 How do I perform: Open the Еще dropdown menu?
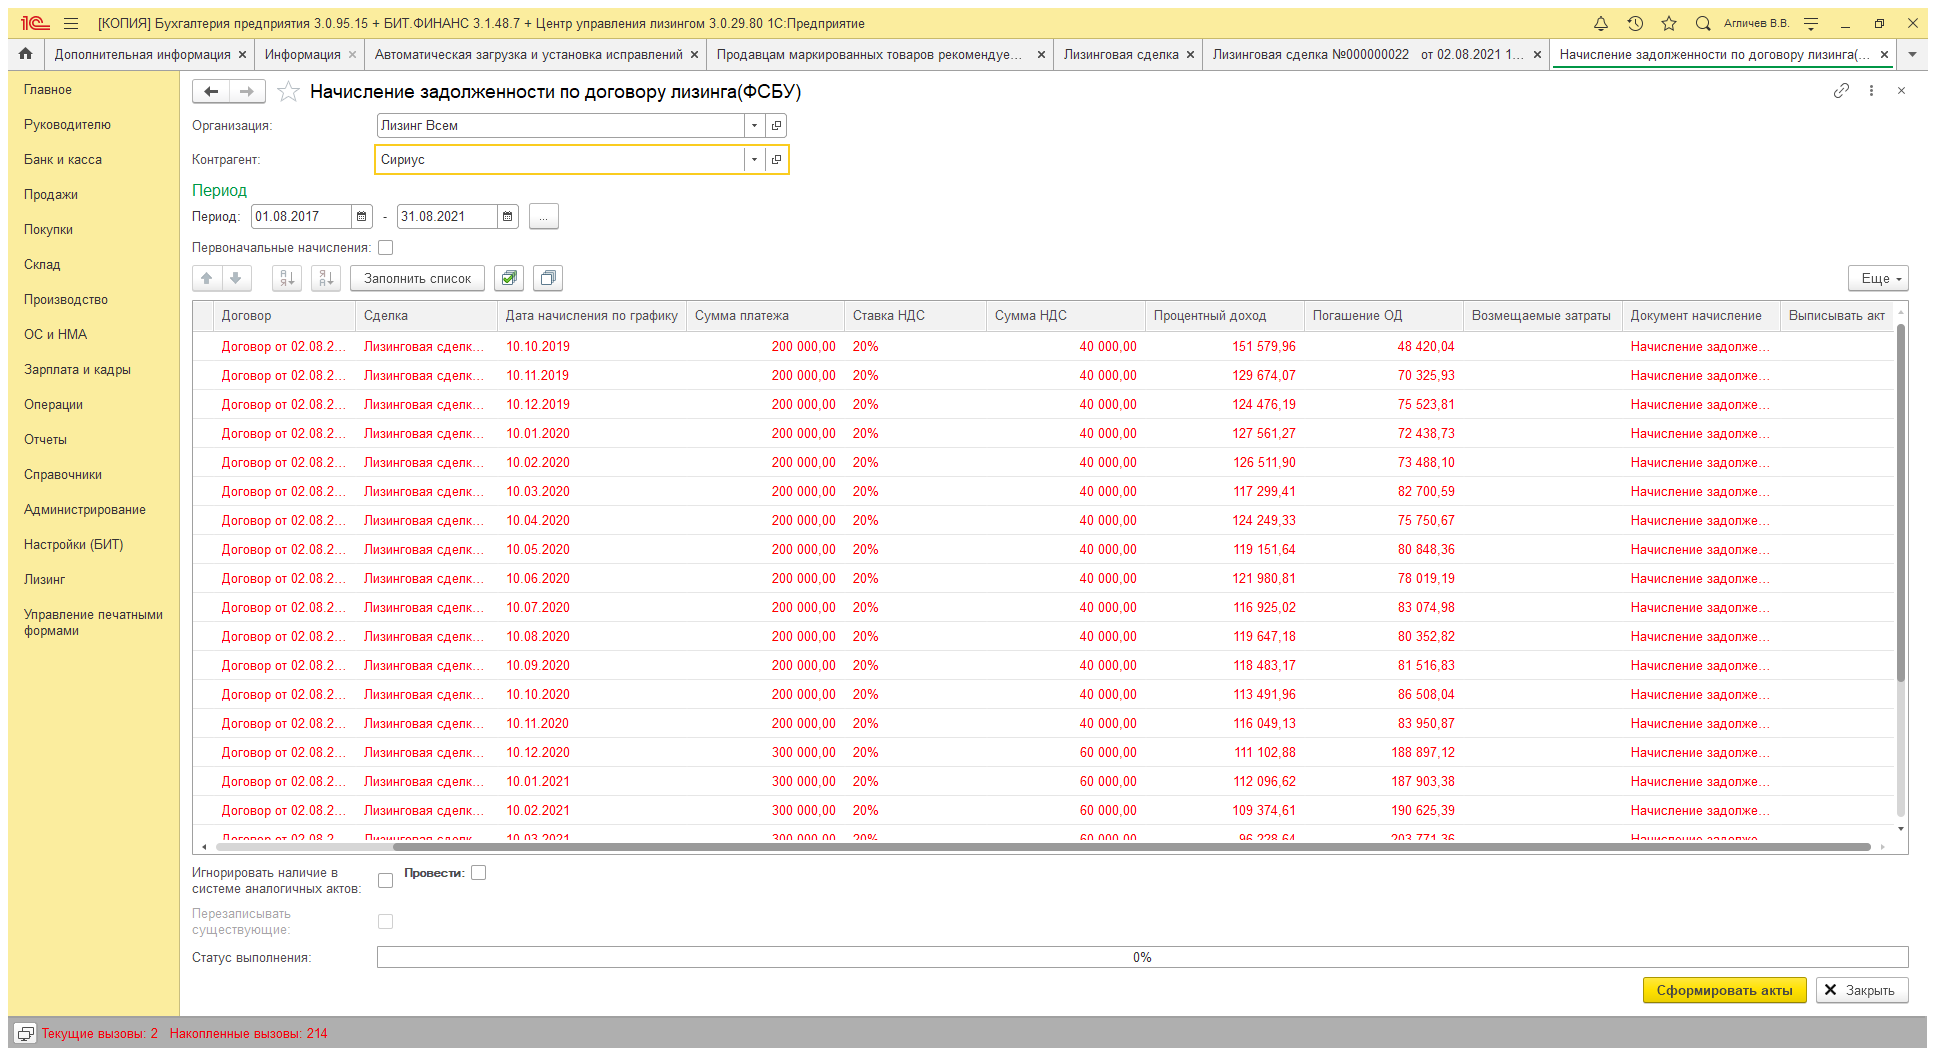pos(1877,278)
